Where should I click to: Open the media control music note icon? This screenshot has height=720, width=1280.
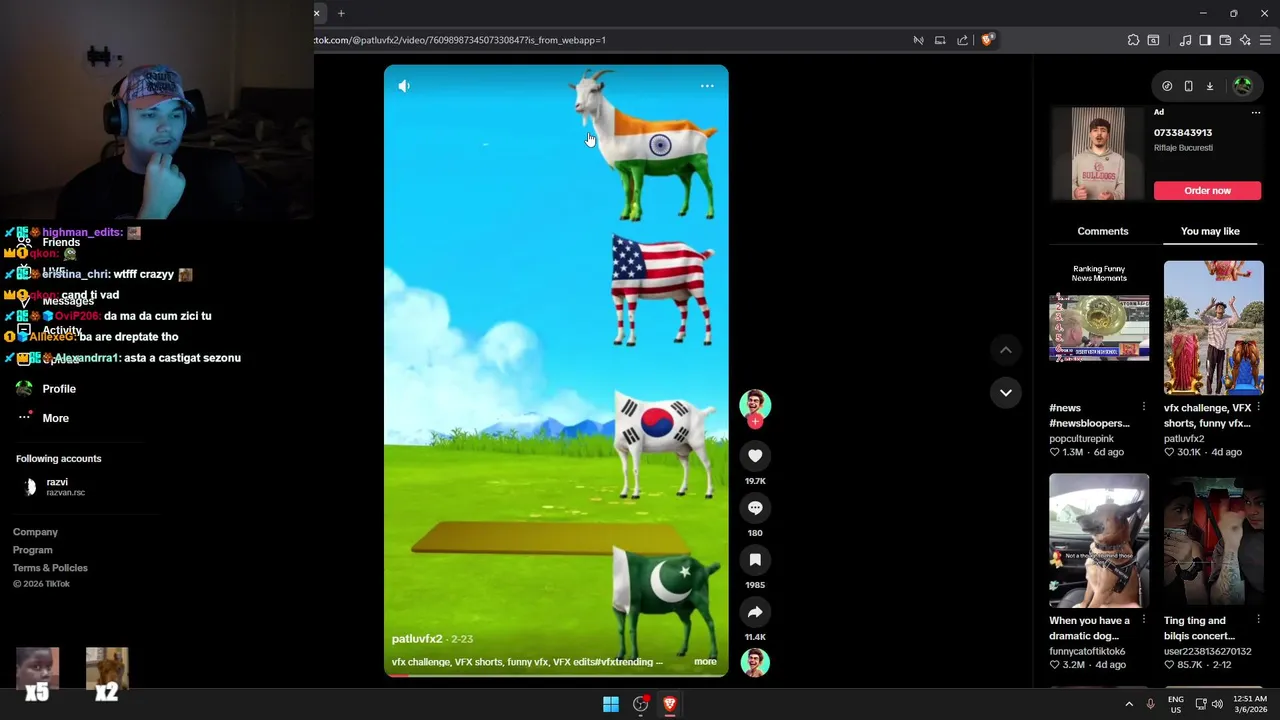pos(1185,40)
